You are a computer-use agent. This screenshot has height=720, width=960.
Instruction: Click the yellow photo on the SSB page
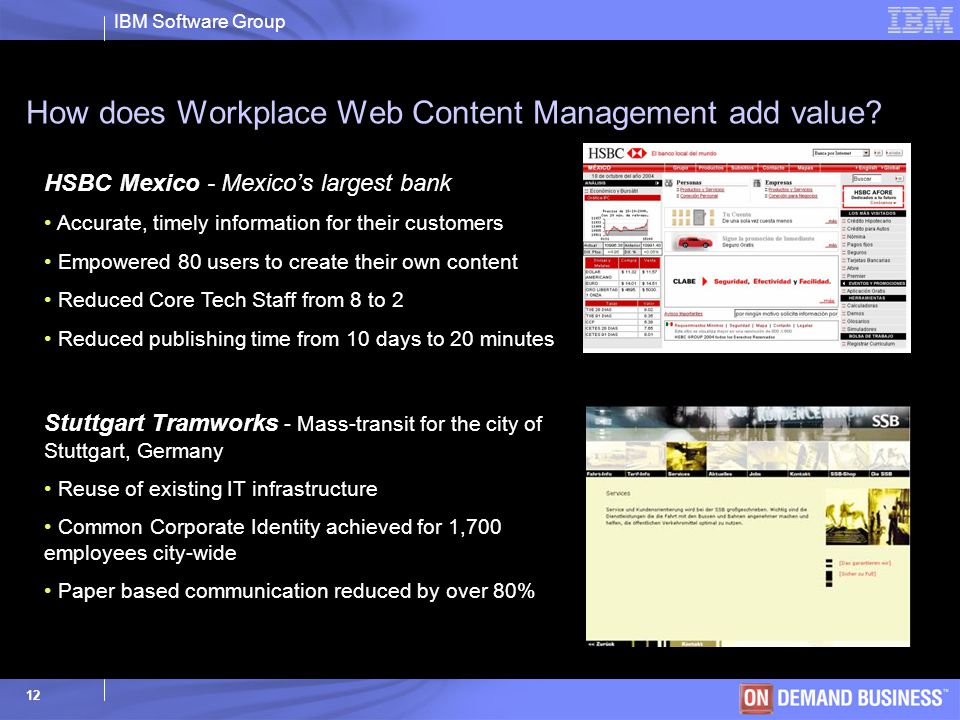[867, 517]
